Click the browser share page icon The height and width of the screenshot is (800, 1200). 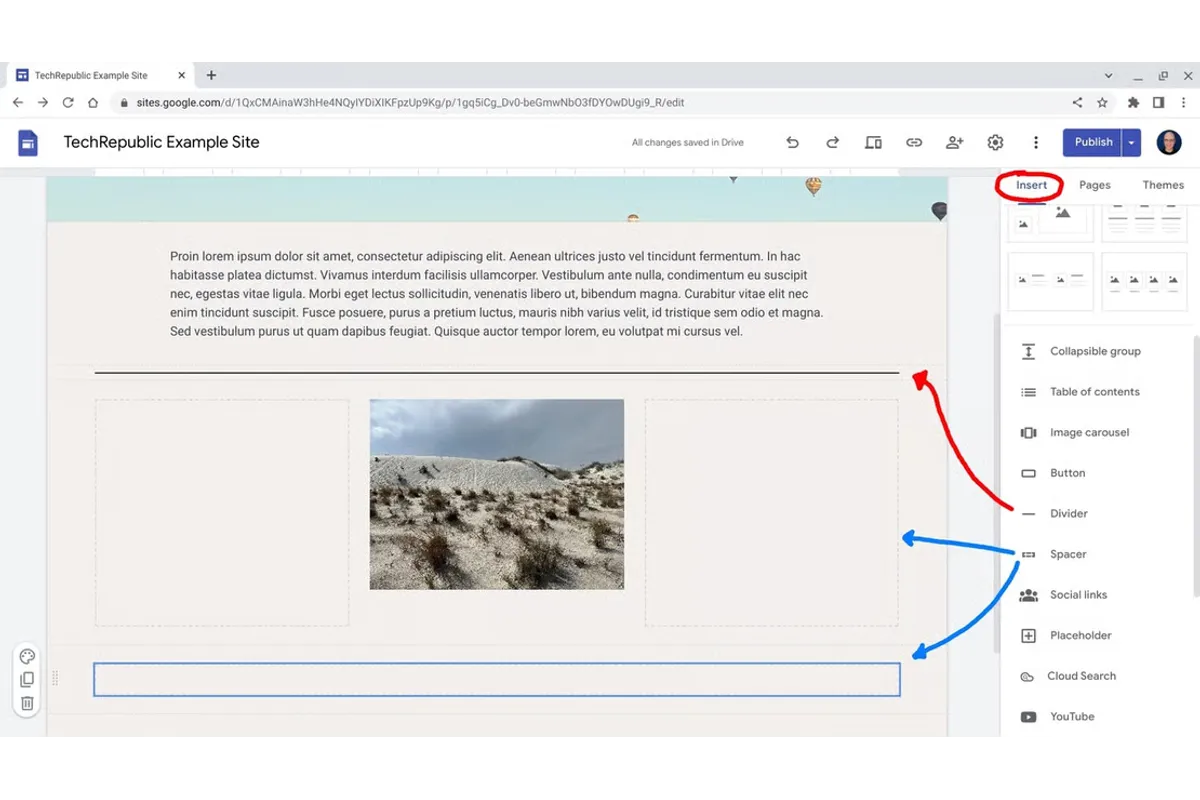pos(1077,102)
